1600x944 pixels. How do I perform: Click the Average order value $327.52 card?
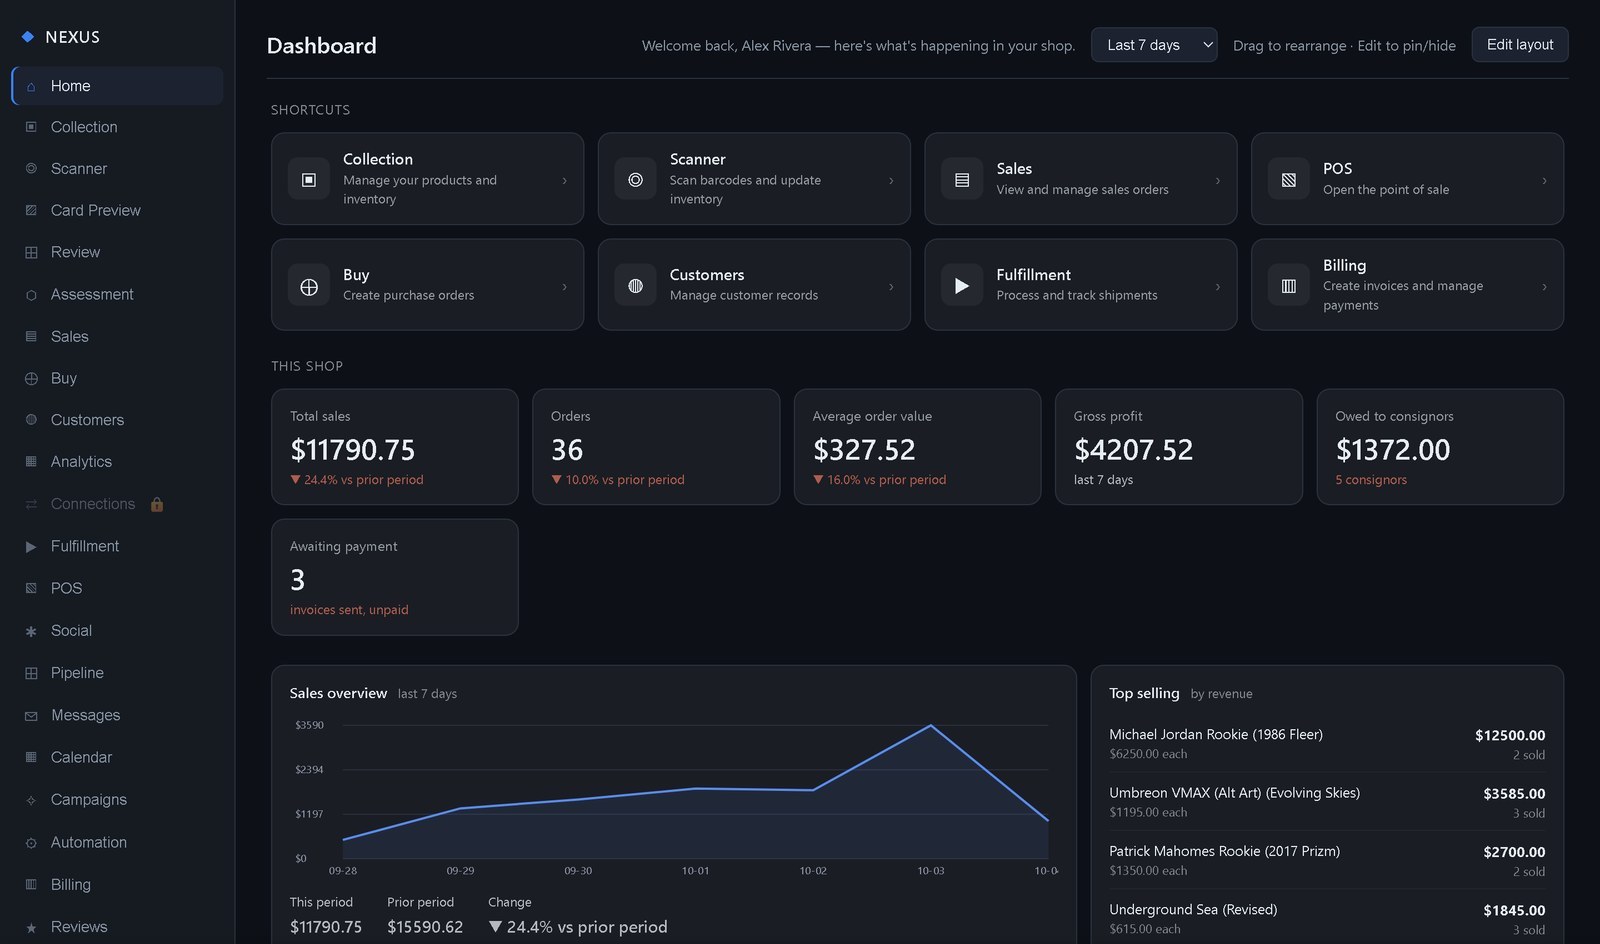[x=917, y=447]
